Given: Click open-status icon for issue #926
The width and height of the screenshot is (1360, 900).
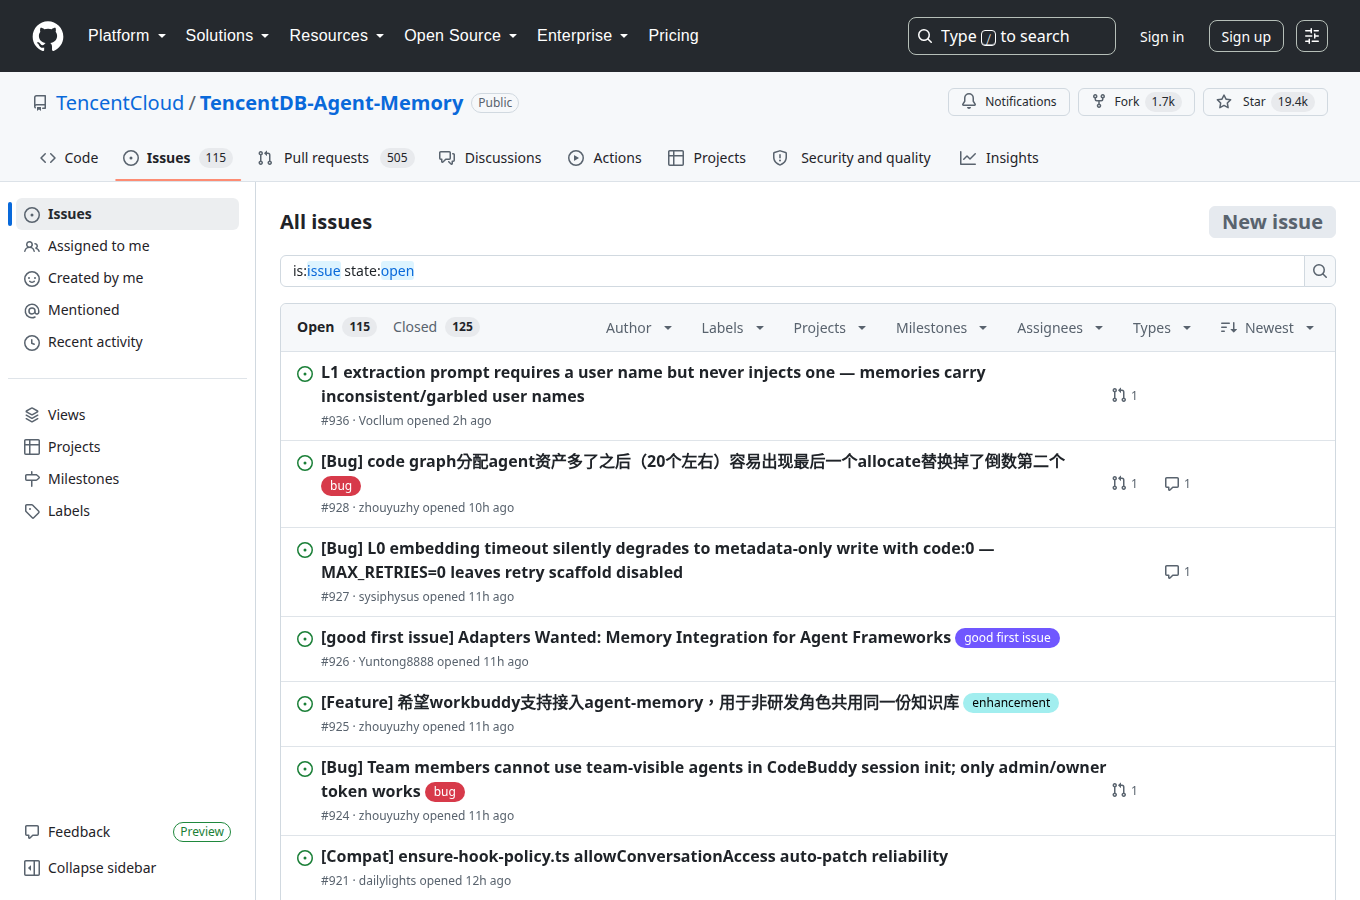Looking at the screenshot, I should (x=305, y=638).
